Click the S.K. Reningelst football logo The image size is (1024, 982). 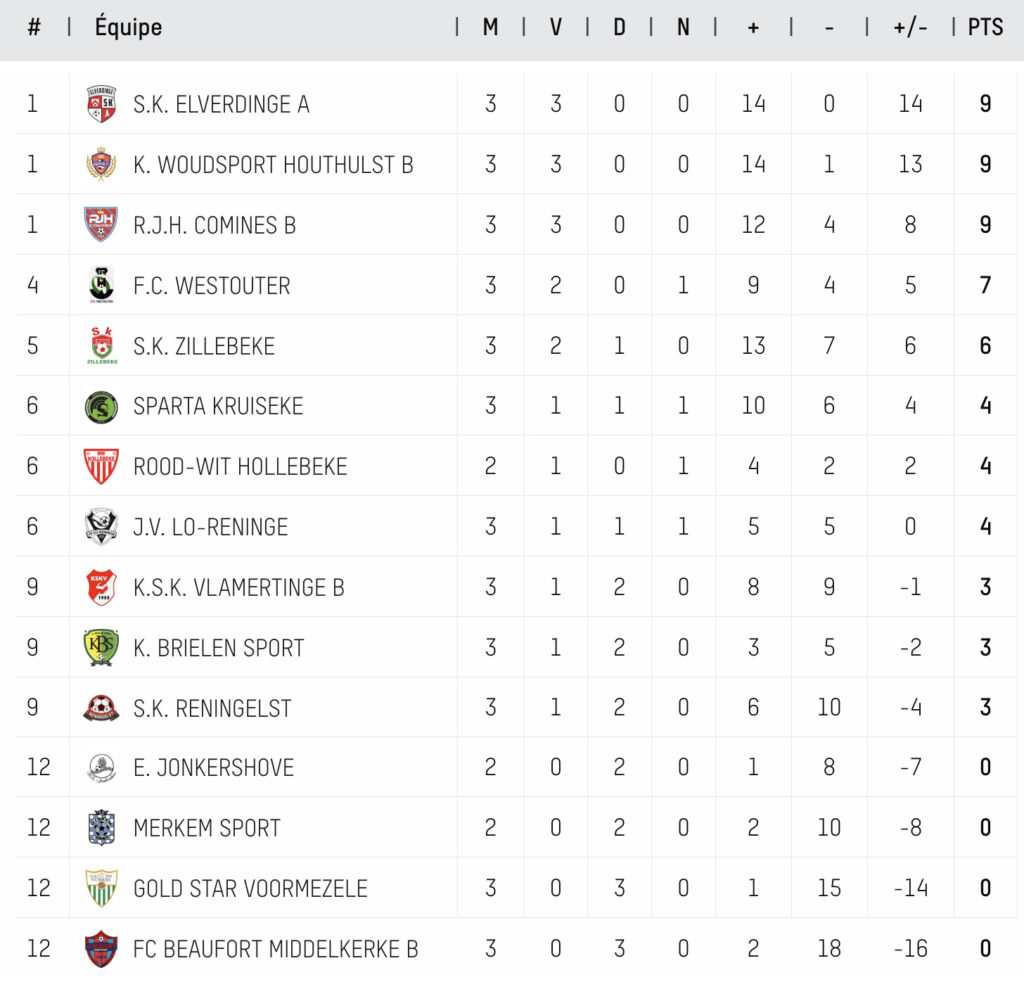101,708
